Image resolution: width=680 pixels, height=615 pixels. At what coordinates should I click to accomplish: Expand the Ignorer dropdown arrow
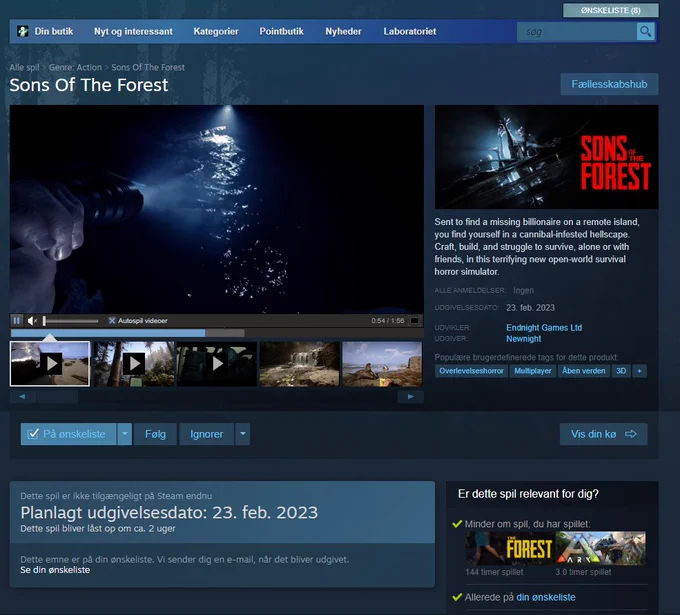coord(243,434)
